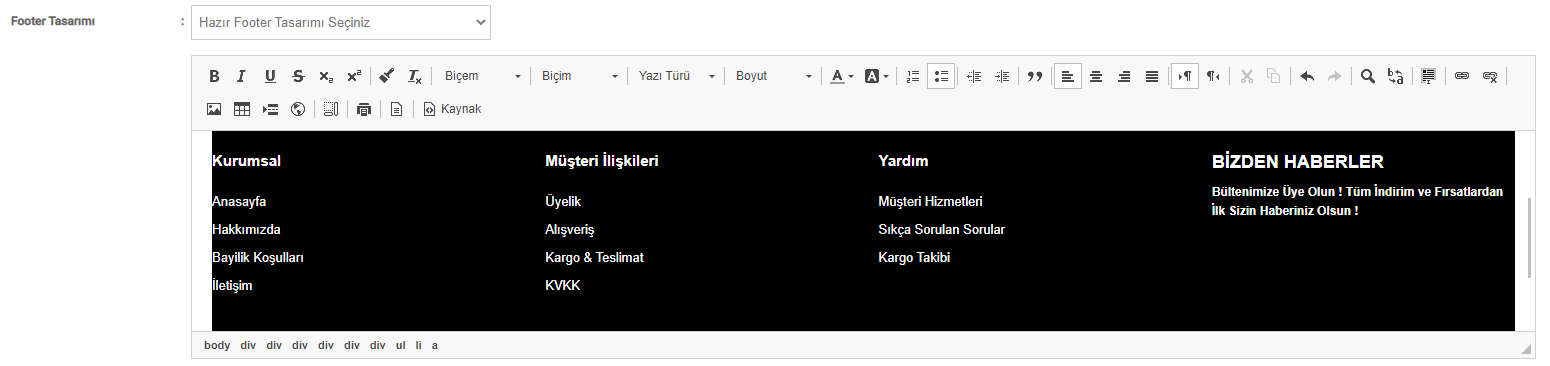
Task: Insert a block quote
Action: click(1035, 76)
